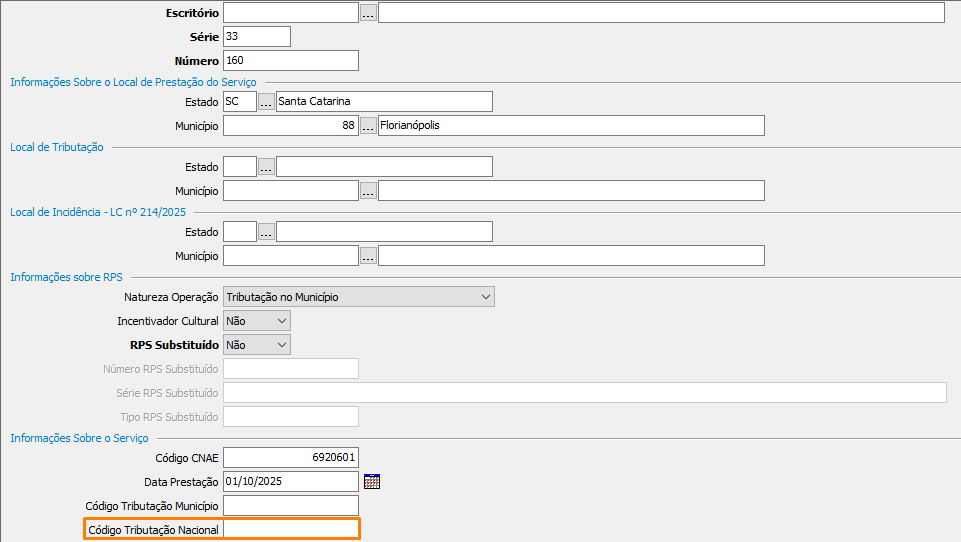Viewport: 961px width, 542px height.
Task: Open Município lookup under Local de Tributação
Action: [368, 191]
